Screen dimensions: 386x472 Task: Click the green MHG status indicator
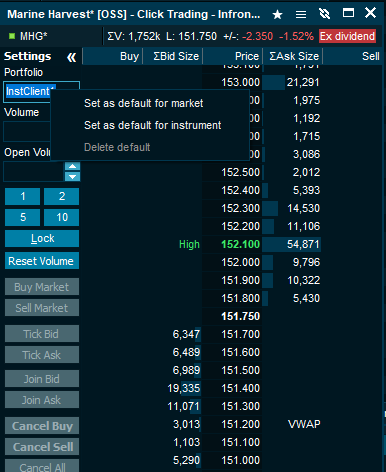coord(12,36)
